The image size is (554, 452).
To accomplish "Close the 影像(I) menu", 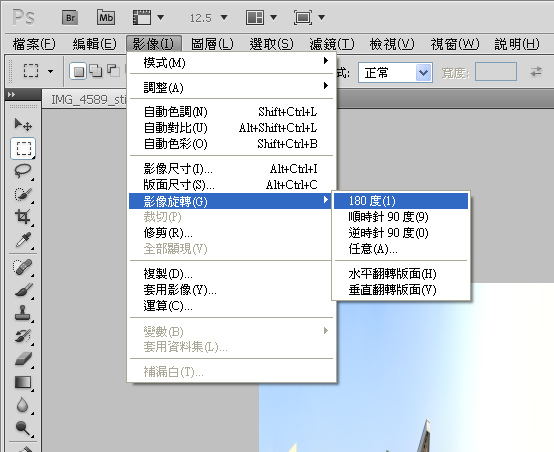I will (153, 44).
